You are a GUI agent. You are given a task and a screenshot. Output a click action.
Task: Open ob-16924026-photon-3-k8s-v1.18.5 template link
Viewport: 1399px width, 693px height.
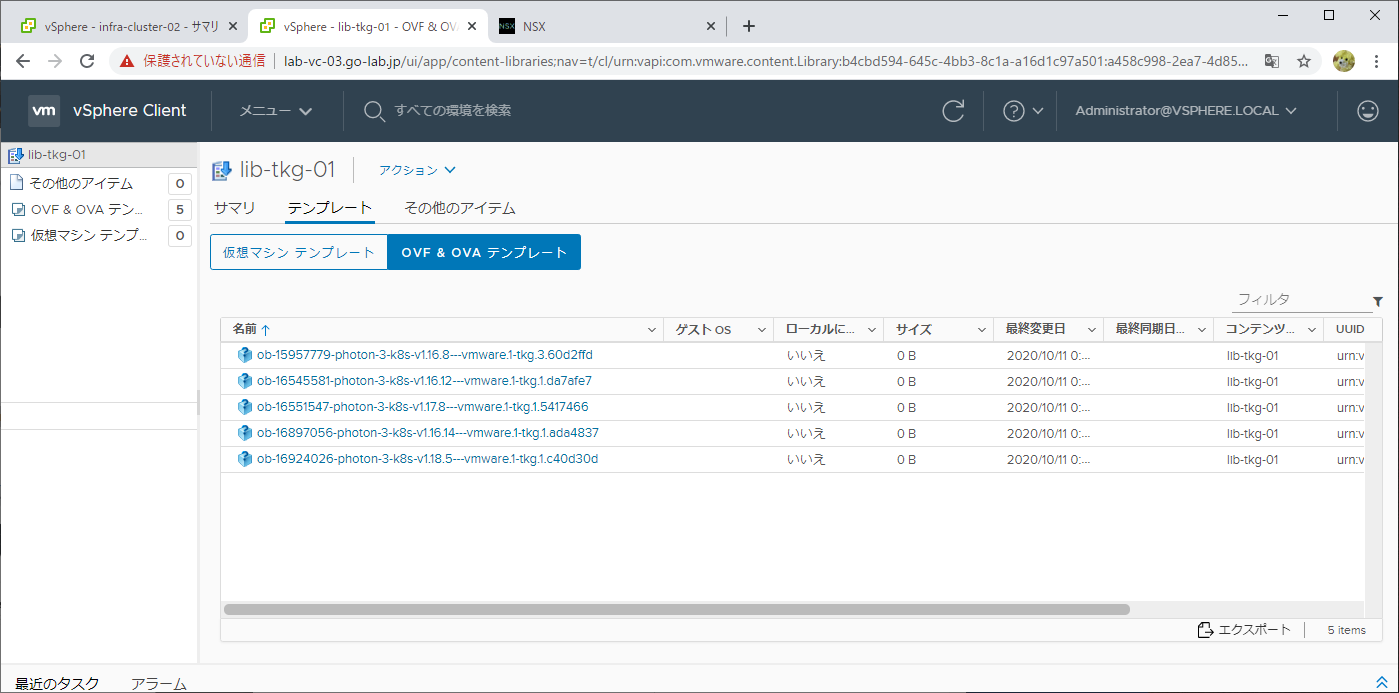pos(428,459)
